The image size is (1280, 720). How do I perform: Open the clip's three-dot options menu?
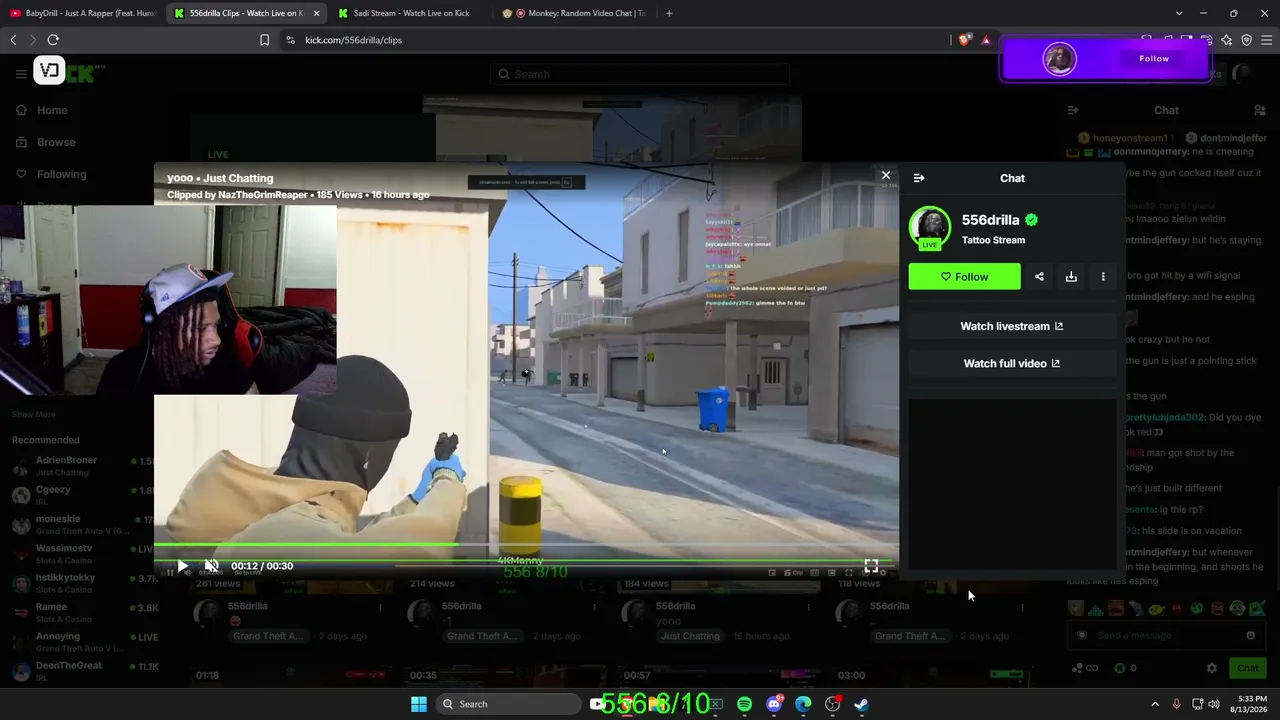coord(1103,277)
